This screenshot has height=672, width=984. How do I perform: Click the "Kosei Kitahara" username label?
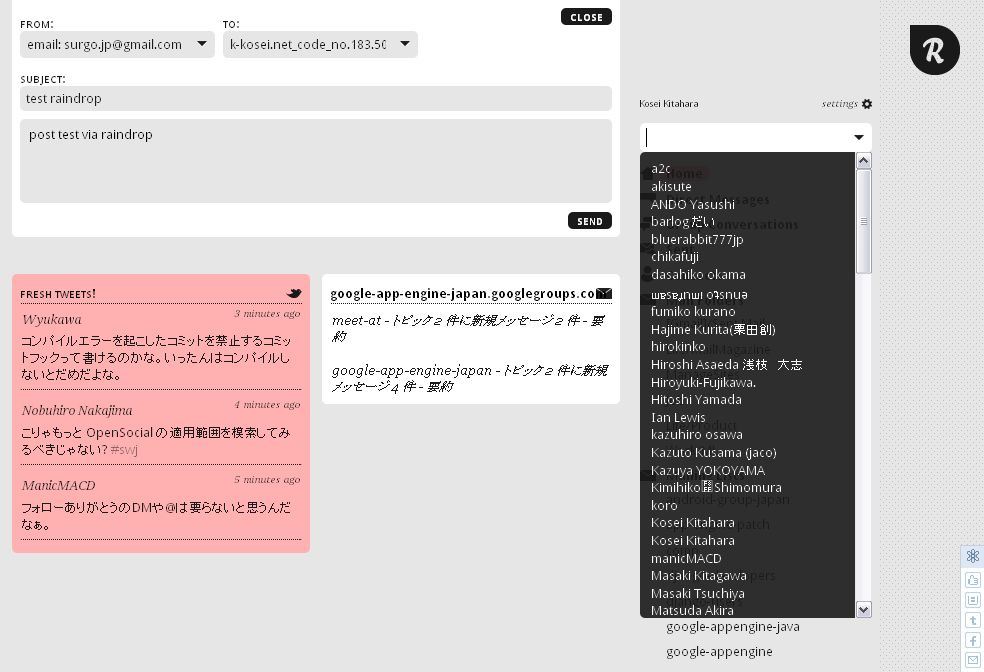click(668, 104)
